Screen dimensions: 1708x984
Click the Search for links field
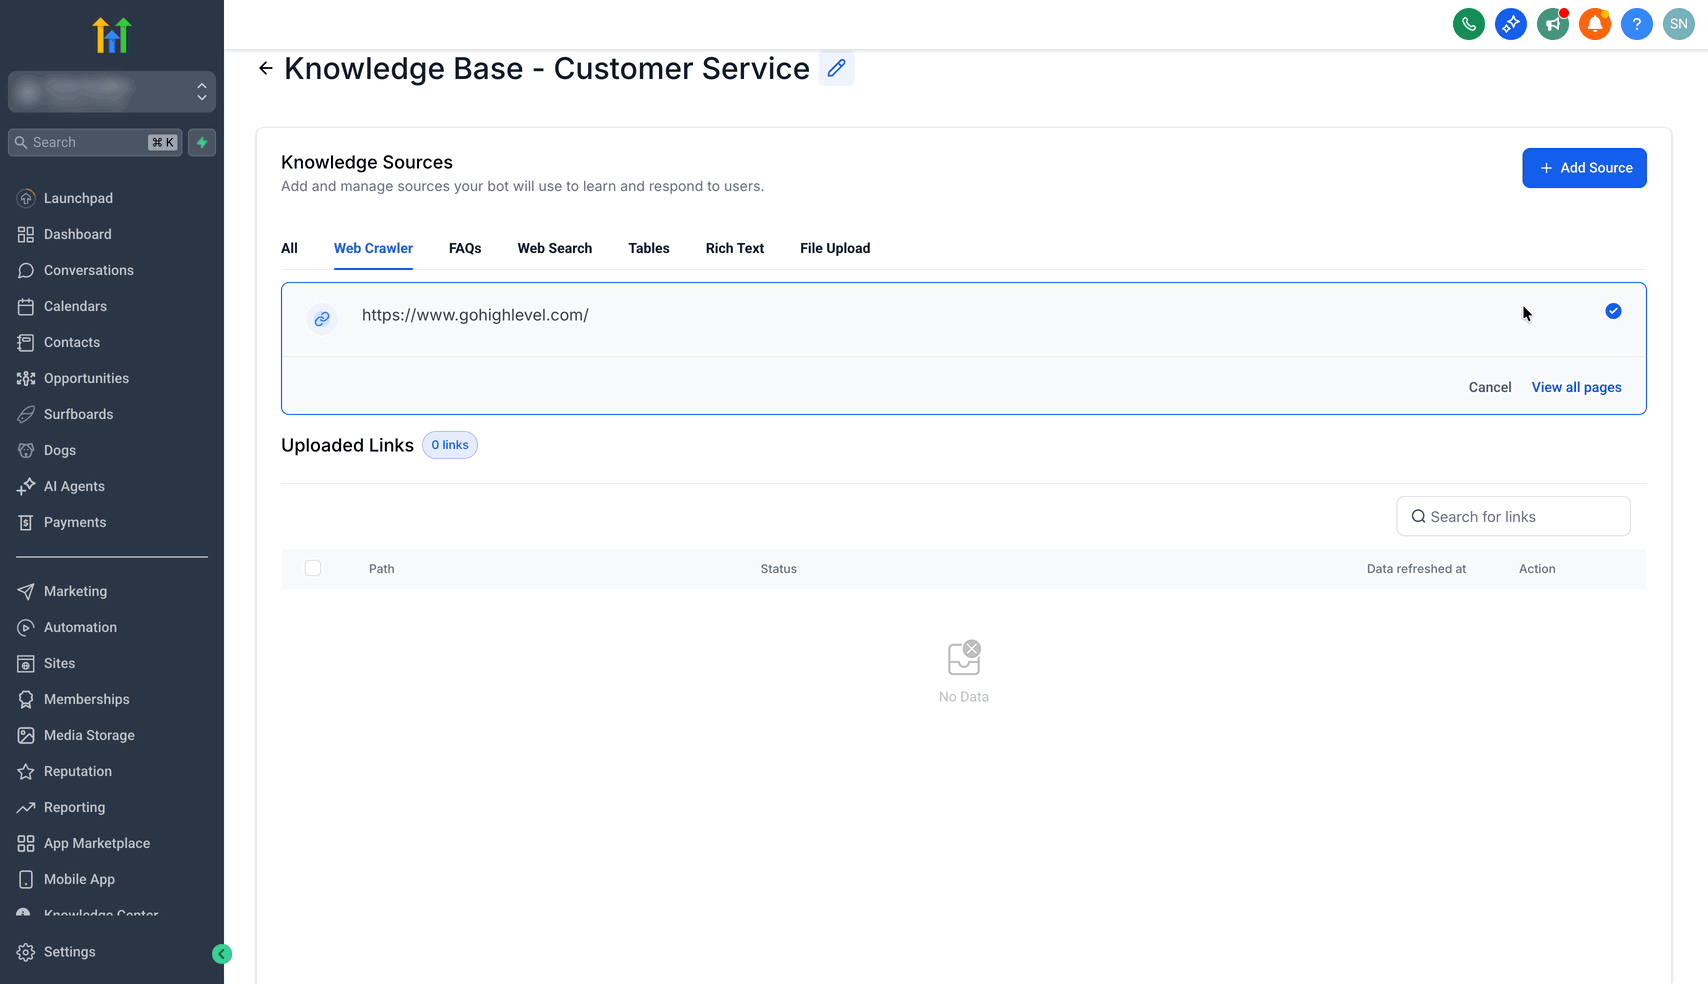click(x=1513, y=516)
